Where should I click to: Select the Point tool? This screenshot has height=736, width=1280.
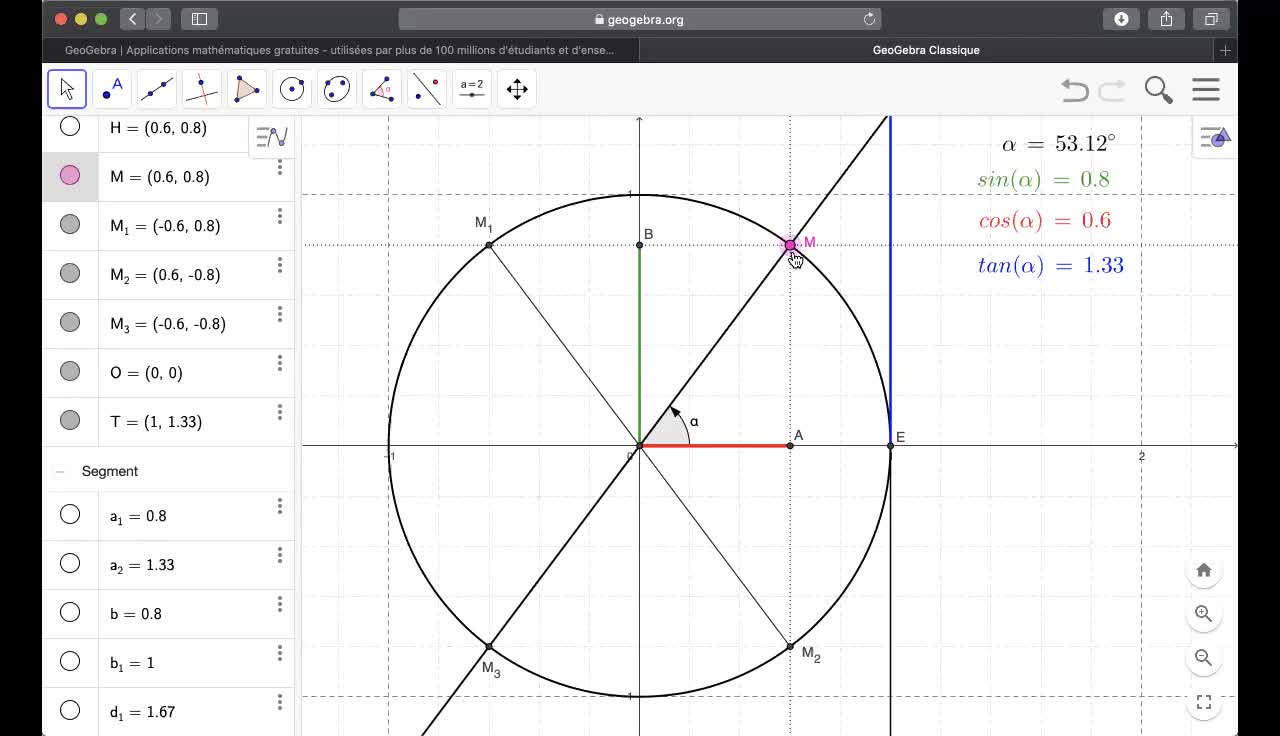tap(112, 89)
